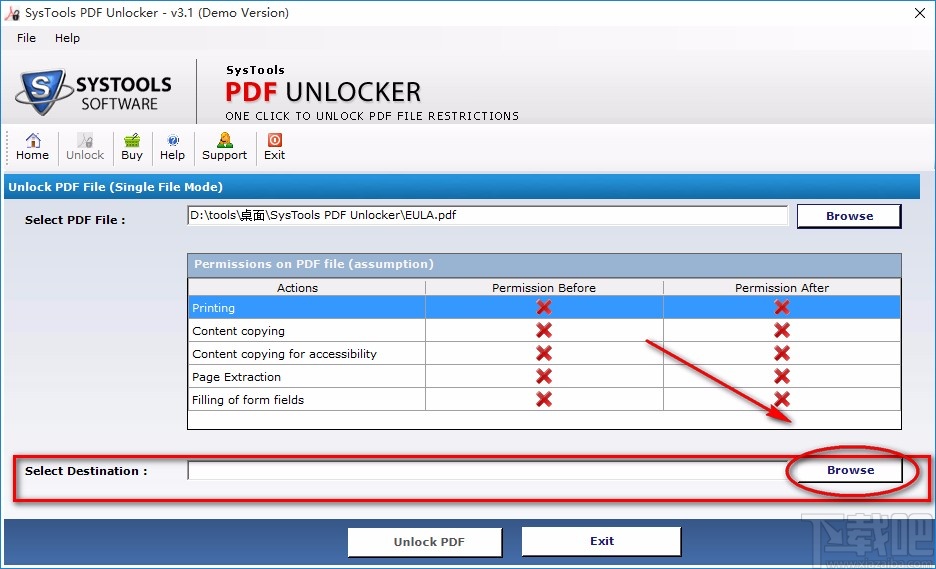This screenshot has width=936, height=569.
Task: Open the Buy basket icon
Action: [x=132, y=147]
